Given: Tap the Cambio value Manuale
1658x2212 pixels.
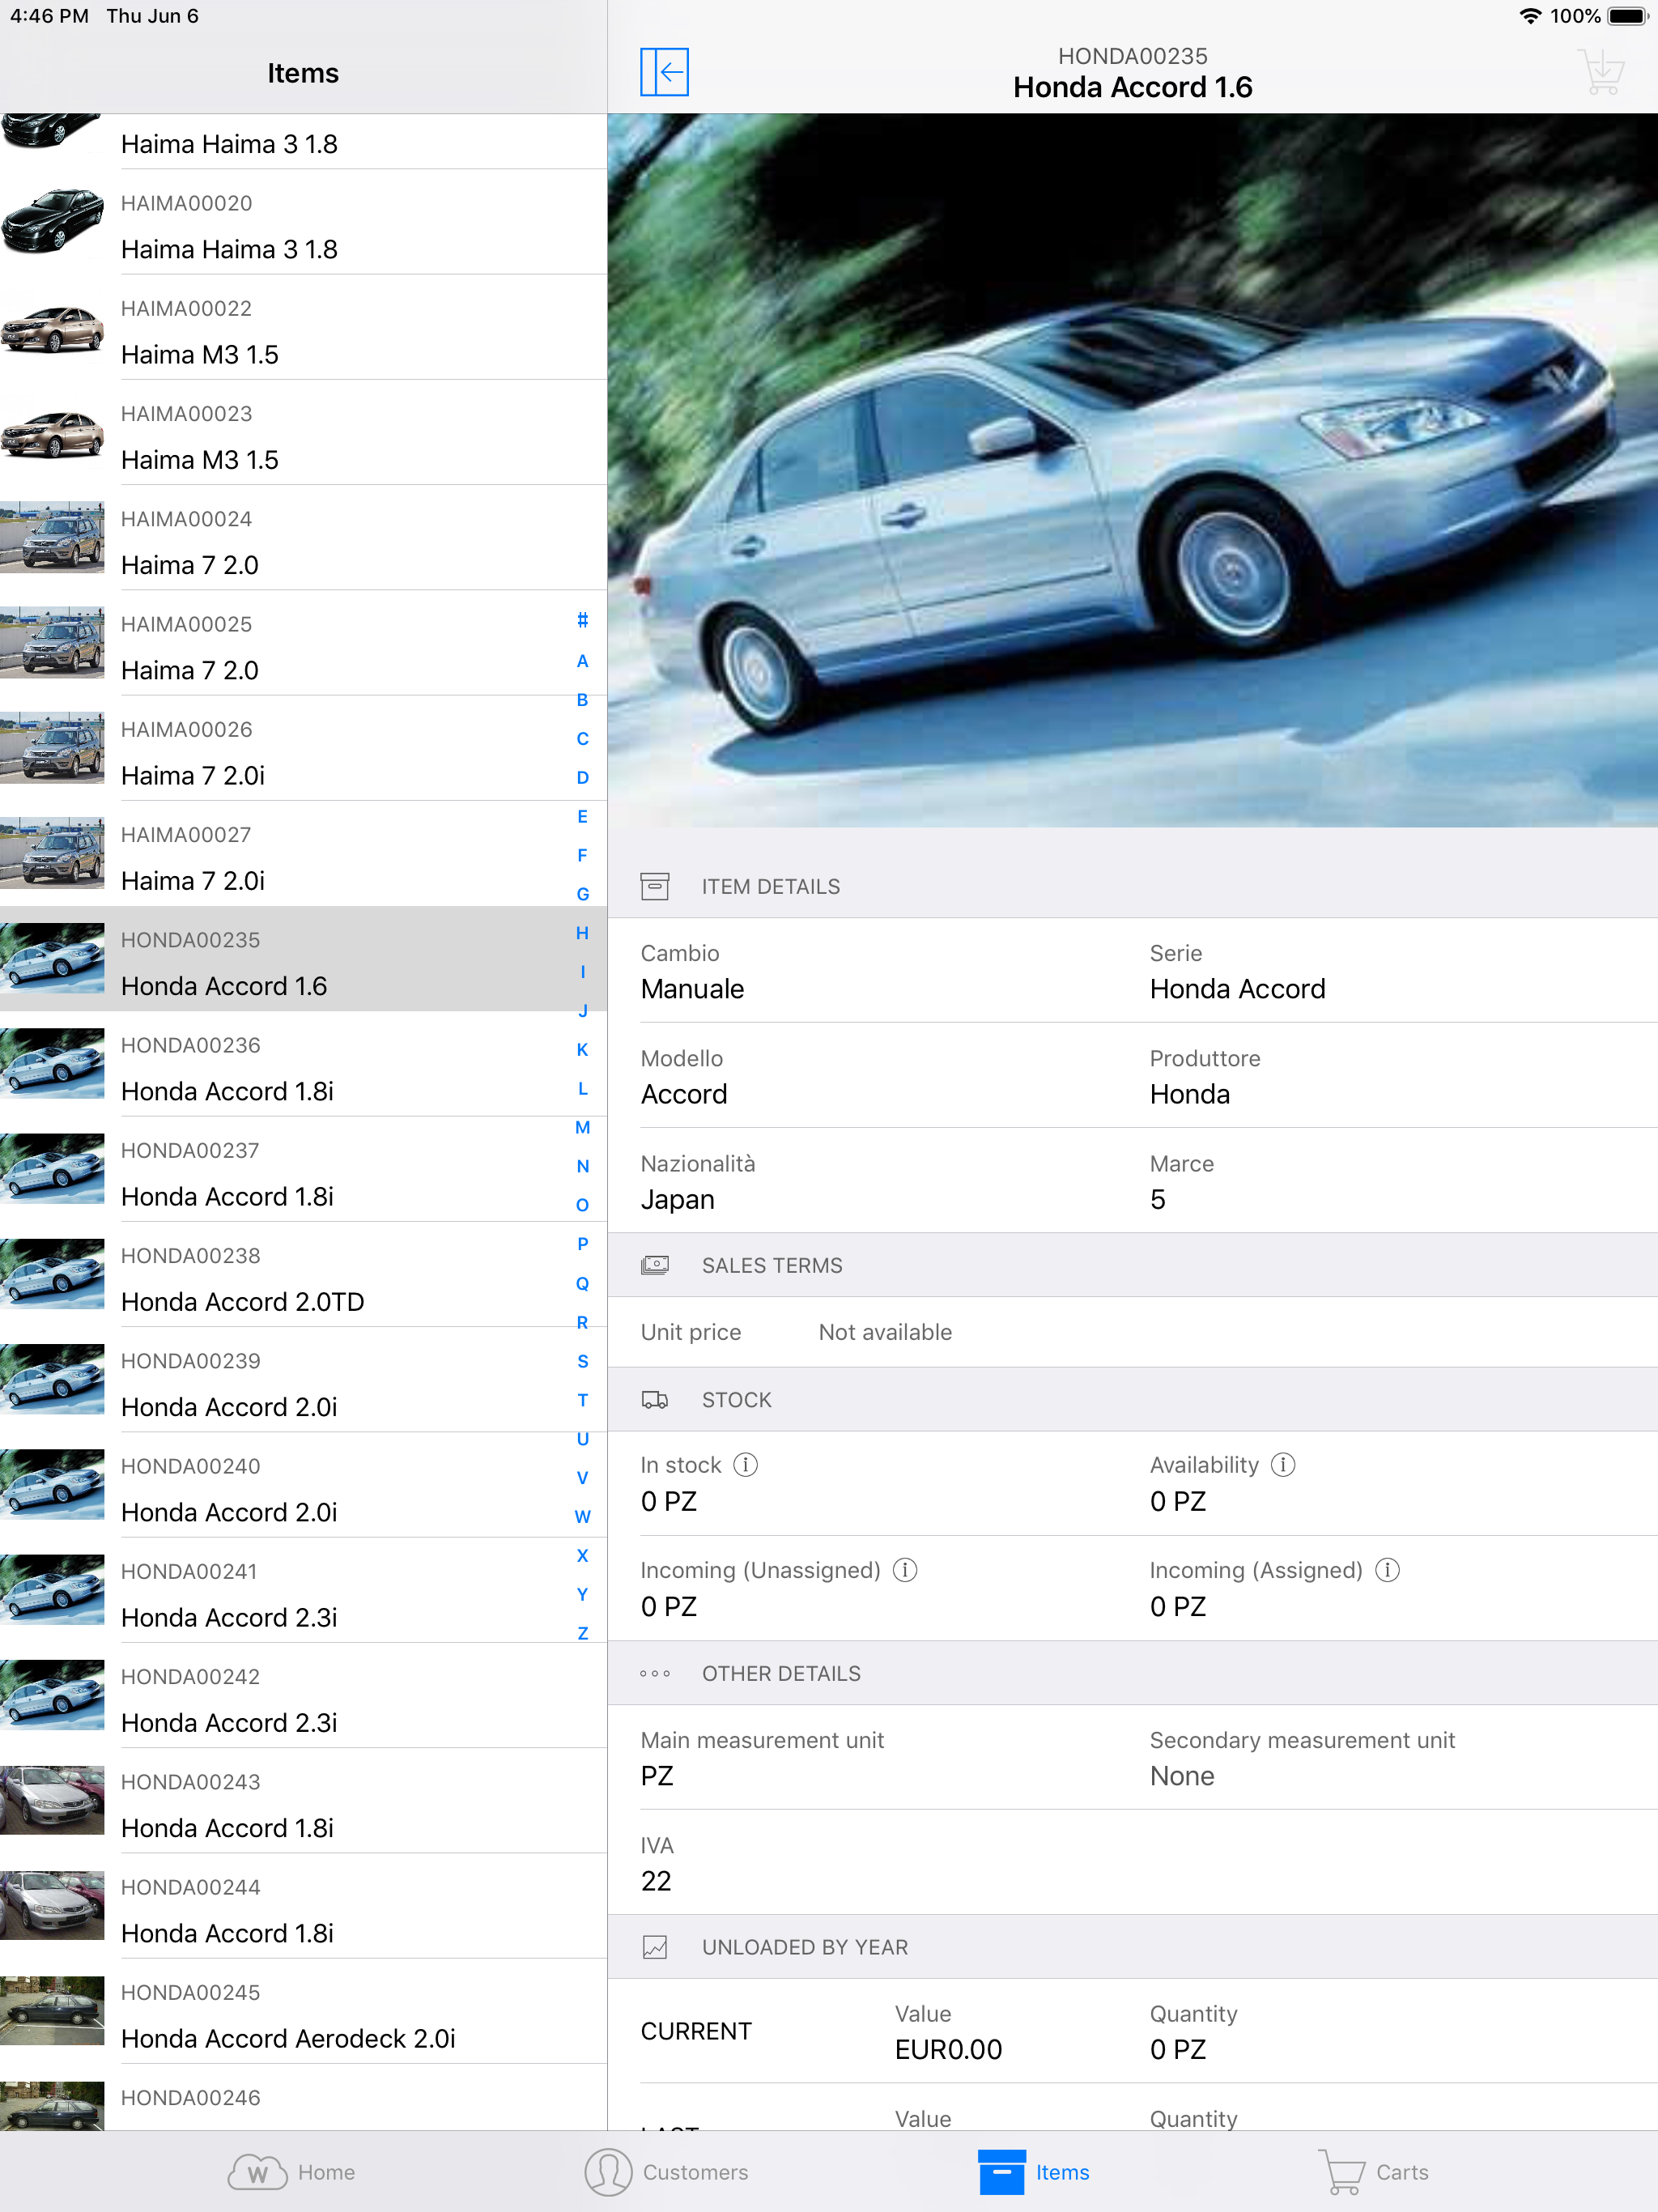Looking at the screenshot, I should tap(692, 989).
